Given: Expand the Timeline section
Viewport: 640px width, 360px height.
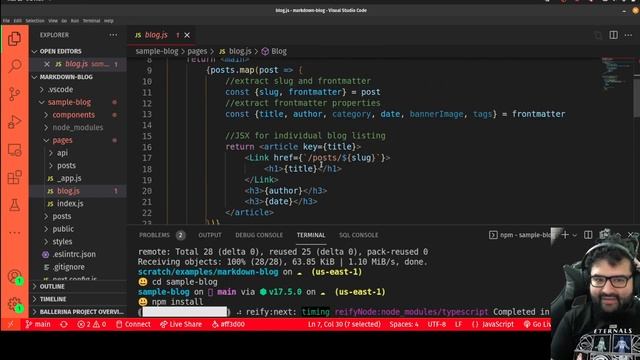Looking at the screenshot, I should [78, 299].
